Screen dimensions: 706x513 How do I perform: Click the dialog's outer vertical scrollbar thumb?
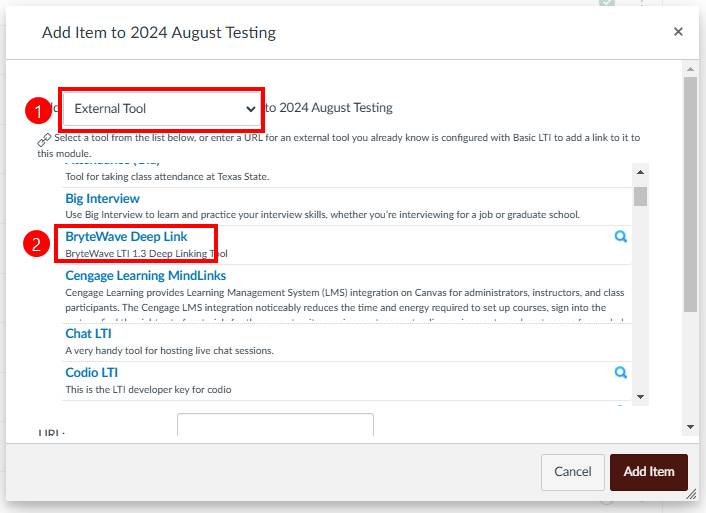pos(689,190)
